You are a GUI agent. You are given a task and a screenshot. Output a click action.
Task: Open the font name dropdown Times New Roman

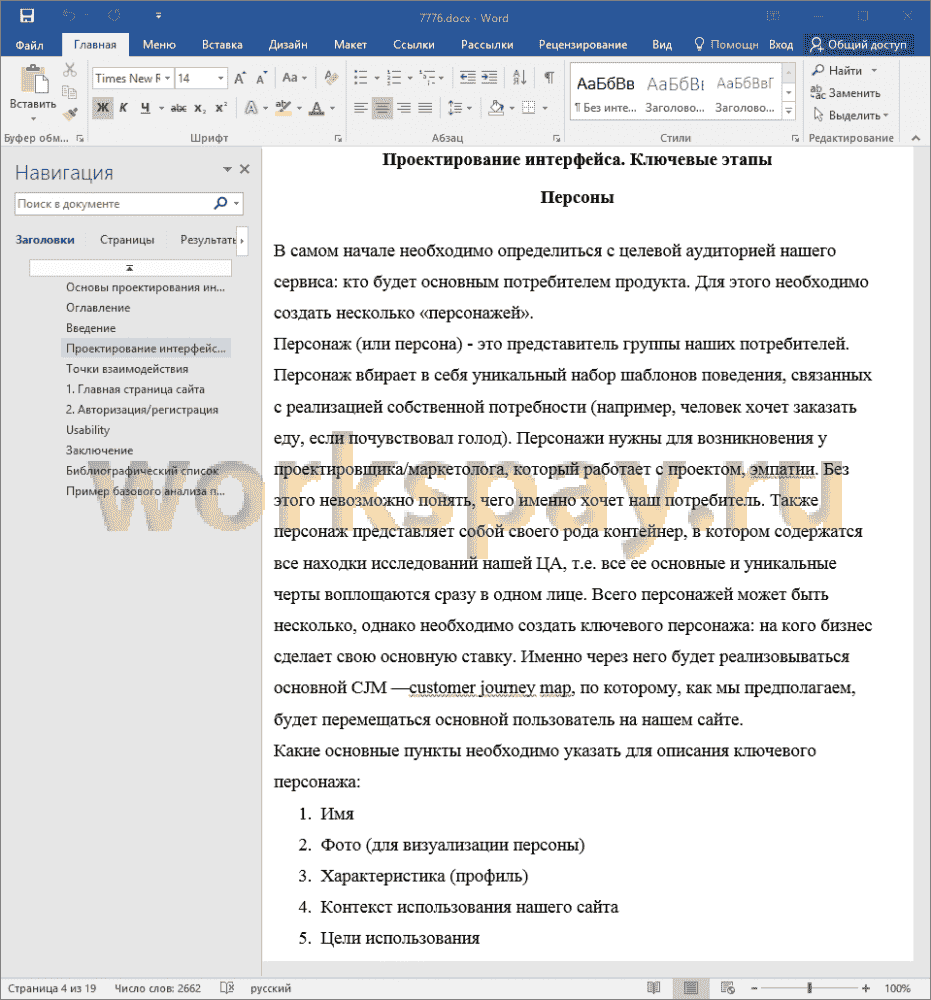tap(168, 78)
